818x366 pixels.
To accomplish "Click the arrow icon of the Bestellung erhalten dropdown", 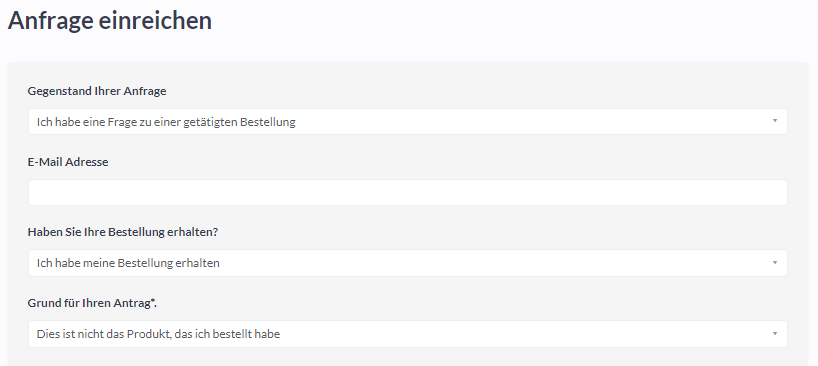I will tap(775, 262).
